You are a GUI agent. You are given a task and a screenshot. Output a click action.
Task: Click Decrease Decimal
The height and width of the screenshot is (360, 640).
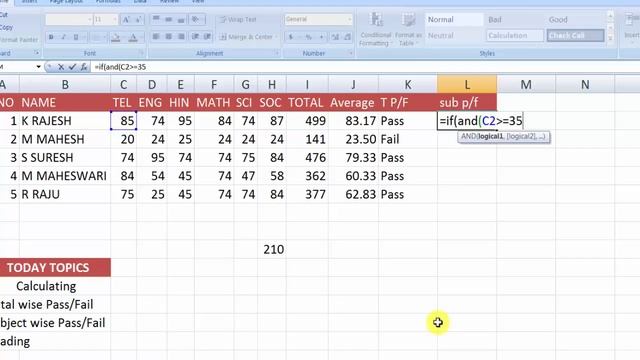(347, 37)
